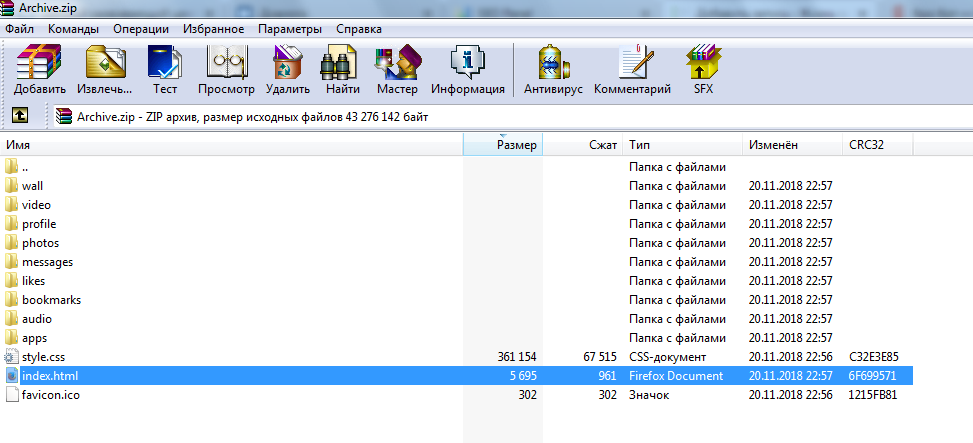Select the favicon.ico file name
Screen dimensions: 973x443
(x=50, y=395)
